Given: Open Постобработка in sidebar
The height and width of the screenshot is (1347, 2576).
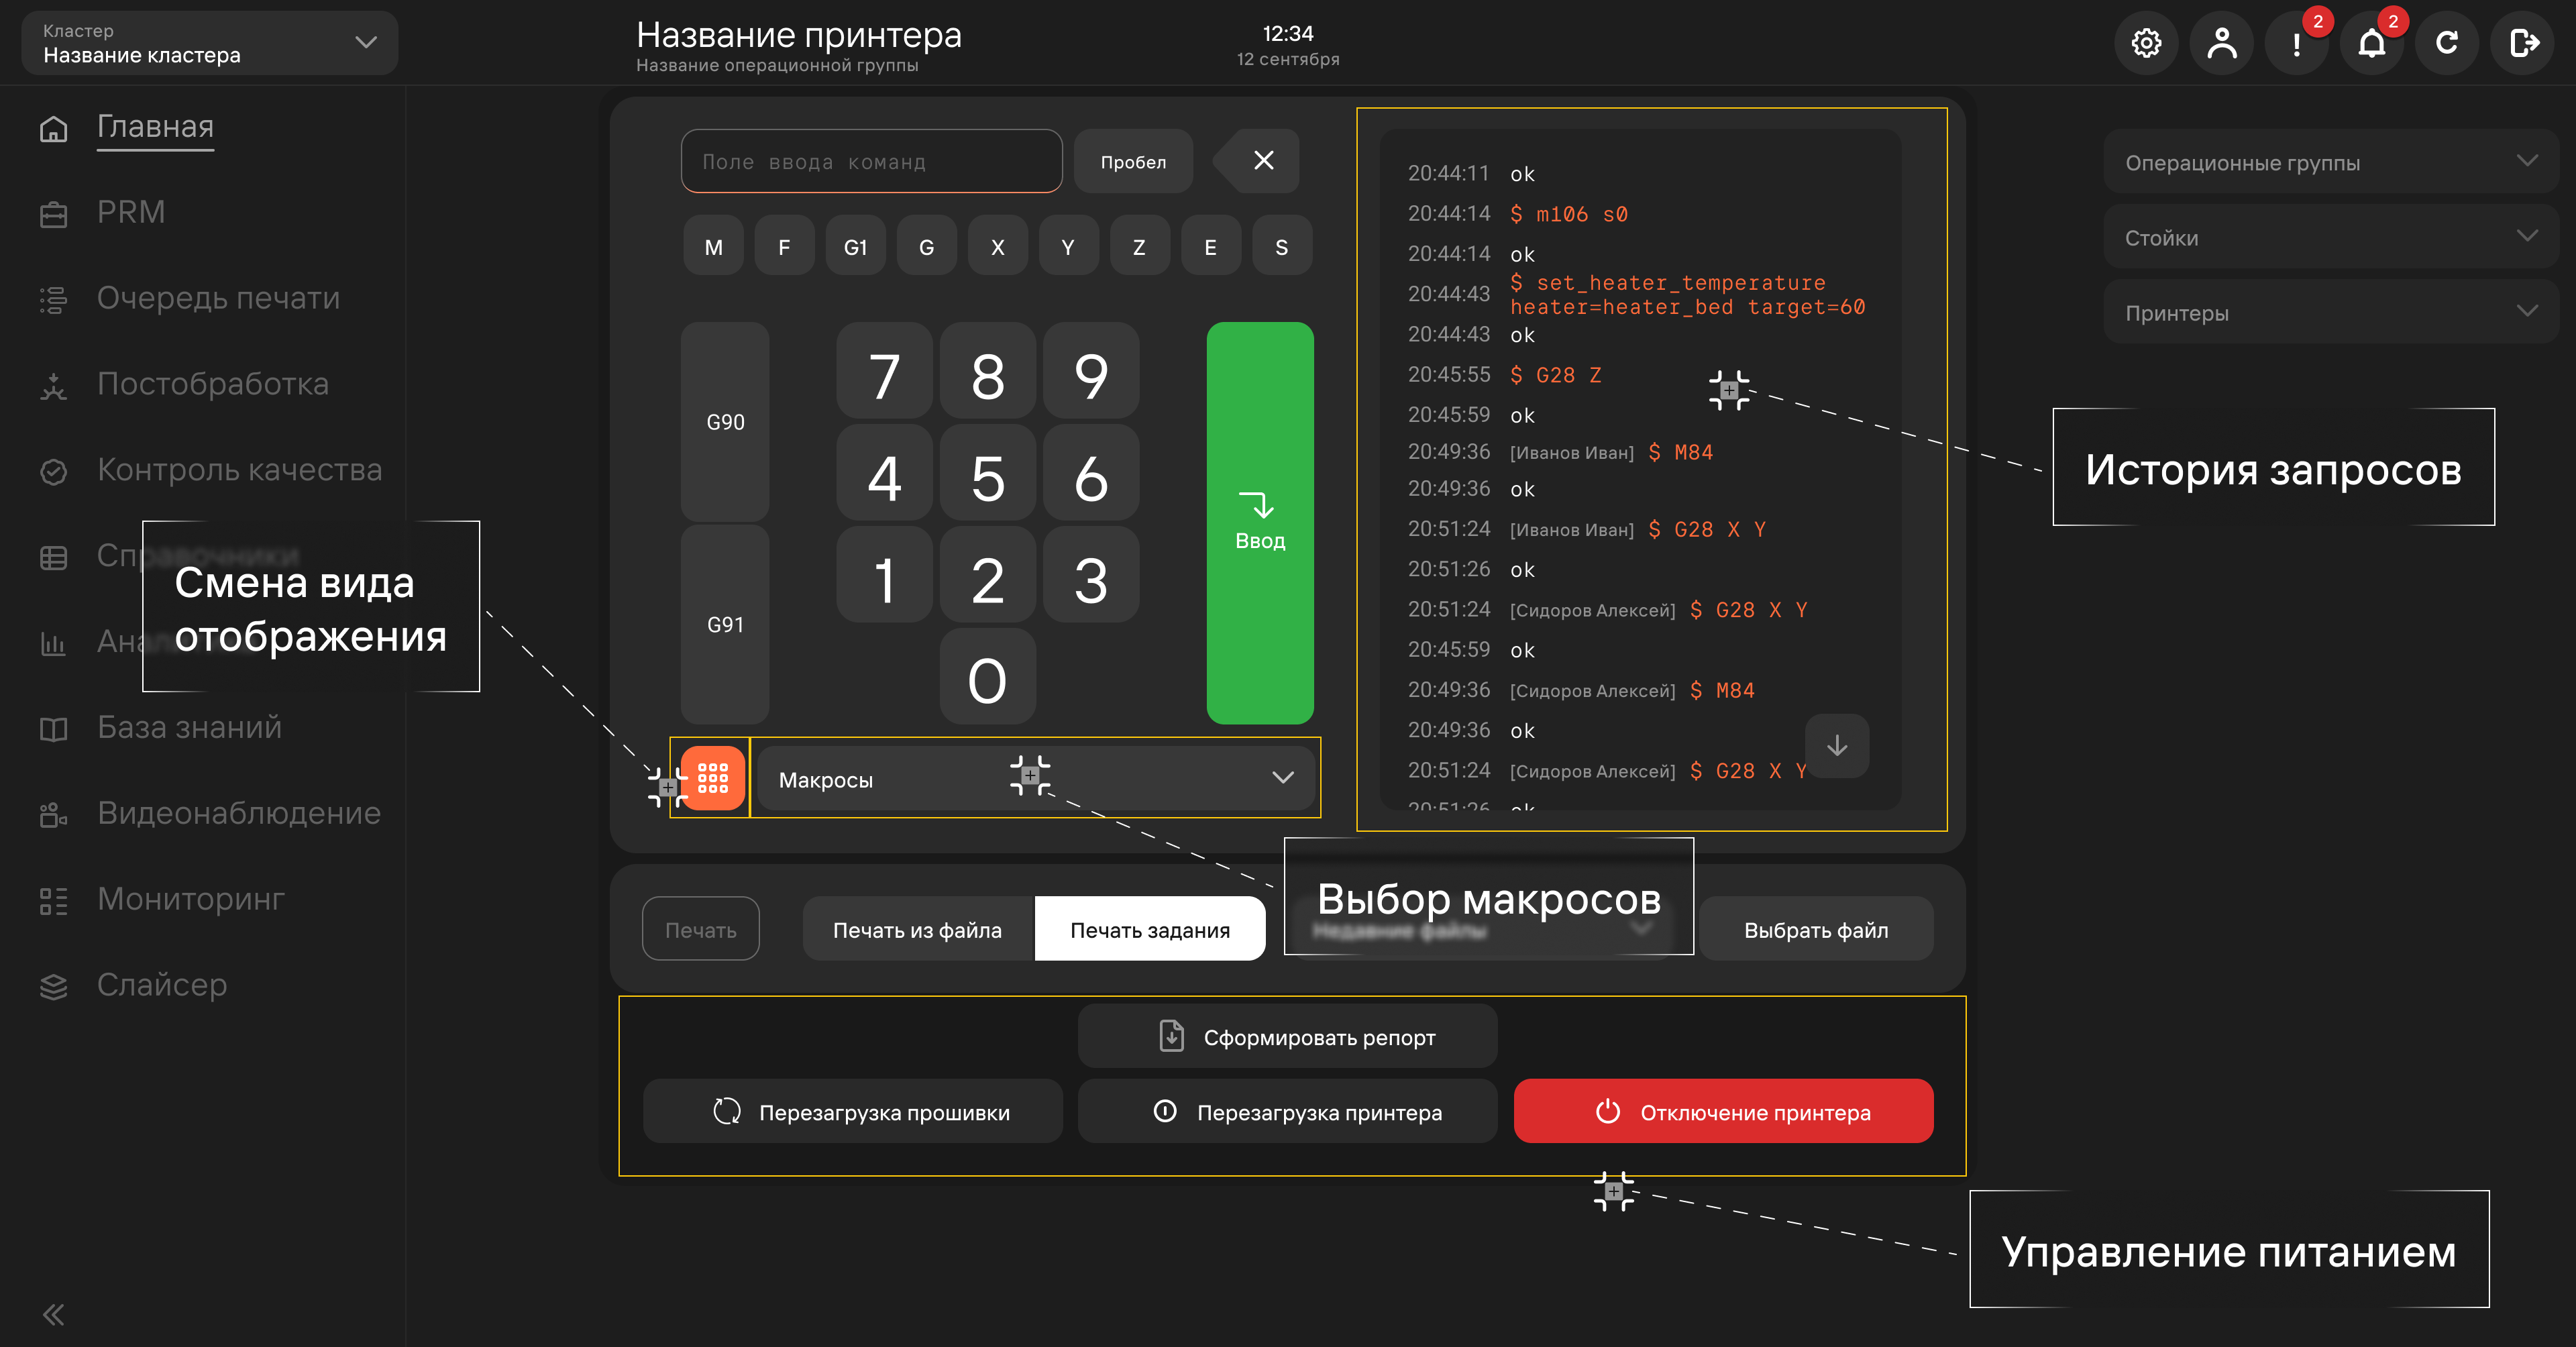Looking at the screenshot, I should pyautogui.click(x=213, y=384).
